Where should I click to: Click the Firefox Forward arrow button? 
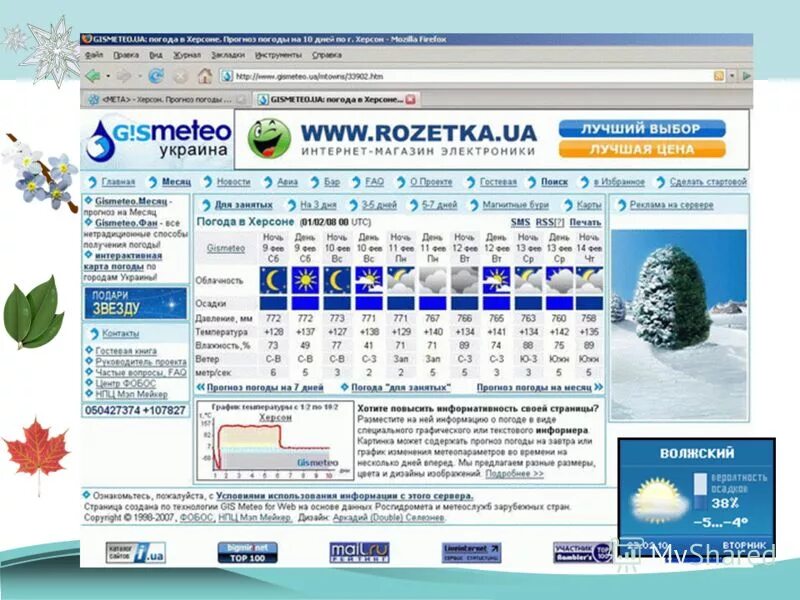click(x=124, y=76)
